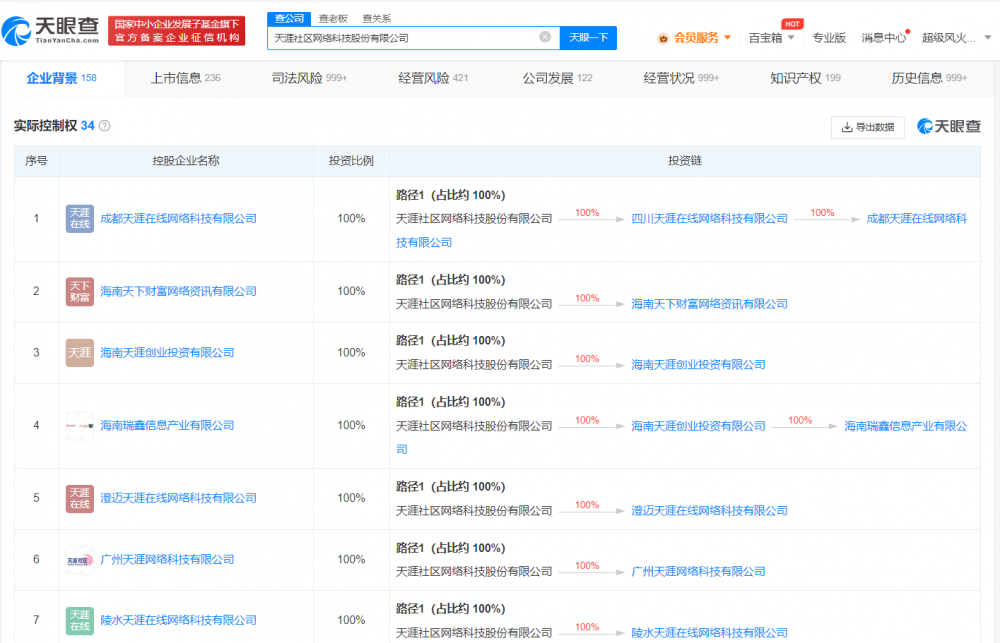Select the 企业背景 tab

pyautogui.click(x=62, y=78)
